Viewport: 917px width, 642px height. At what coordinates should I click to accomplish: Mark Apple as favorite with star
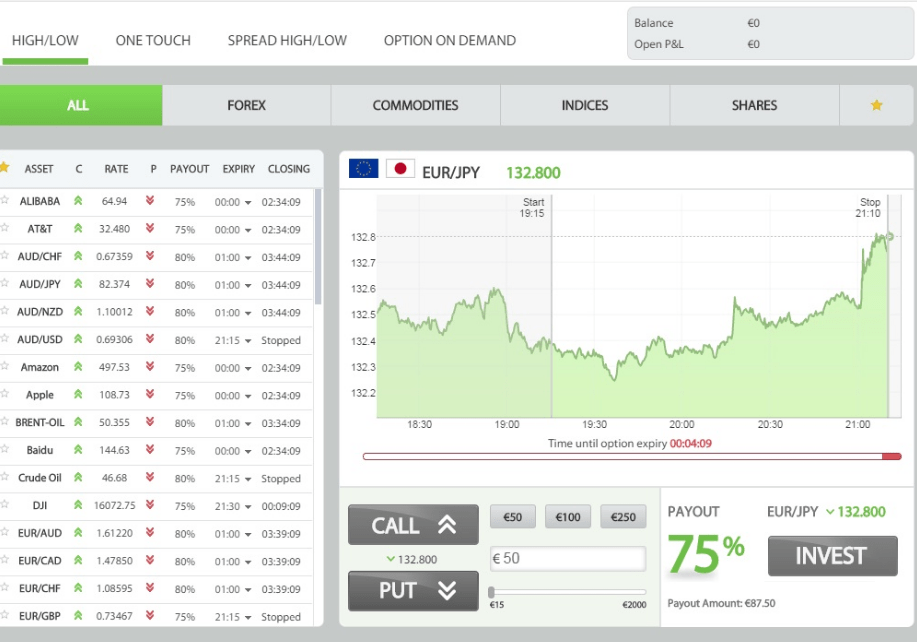(4, 394)
